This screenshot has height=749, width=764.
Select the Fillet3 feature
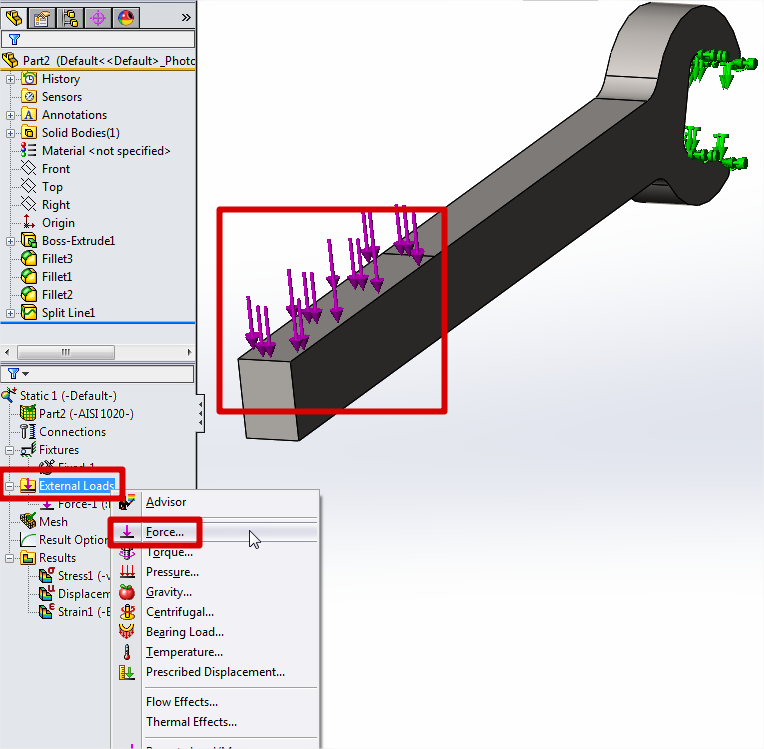(57, 259)
